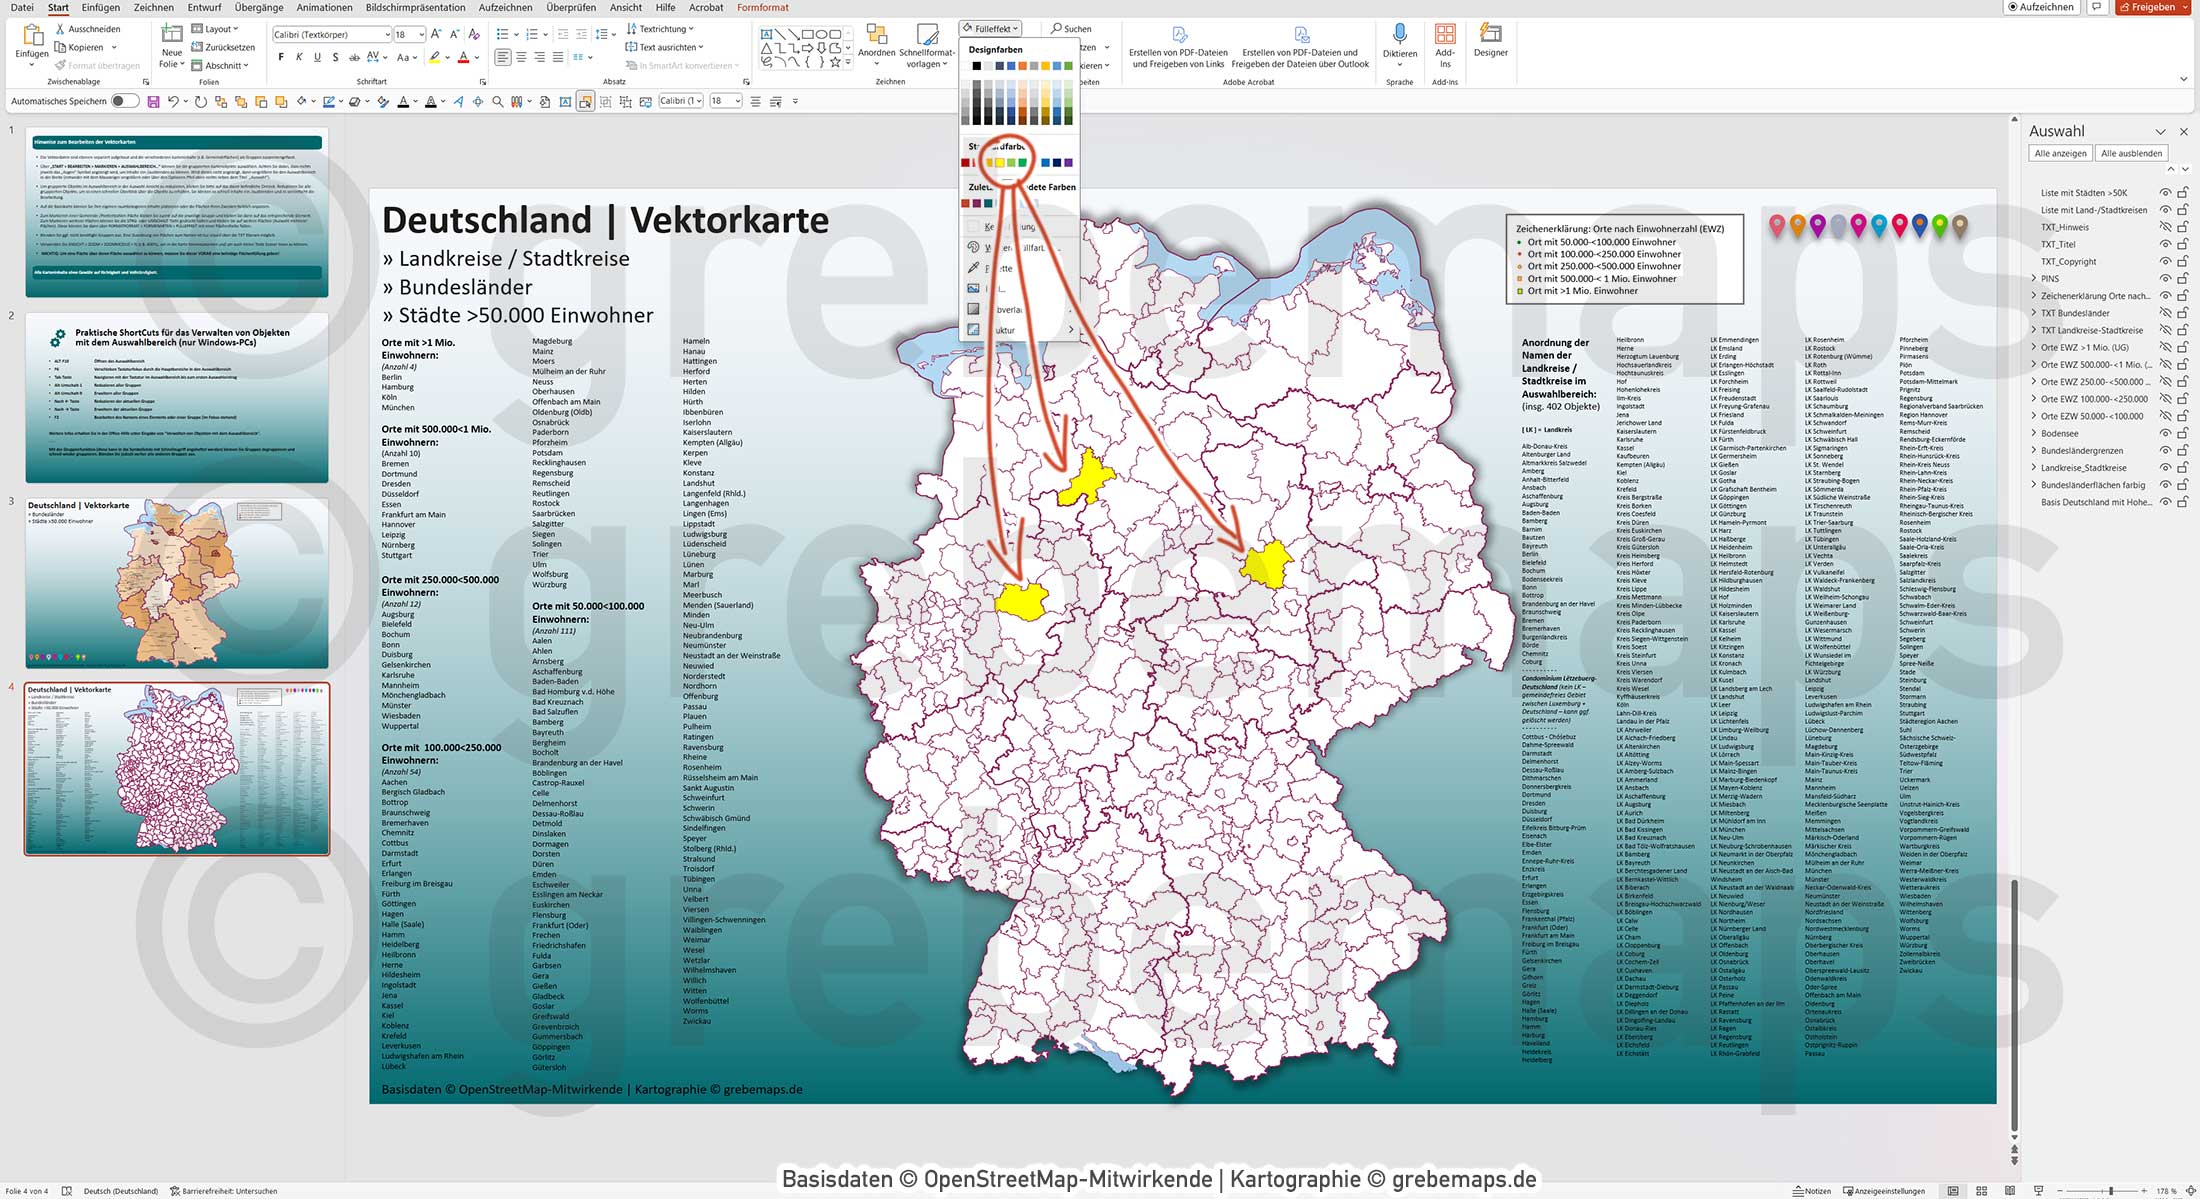Click the Freigeben button at top right
Viewport: 2200px width, 1199px height.
[x=2152, y=7]
